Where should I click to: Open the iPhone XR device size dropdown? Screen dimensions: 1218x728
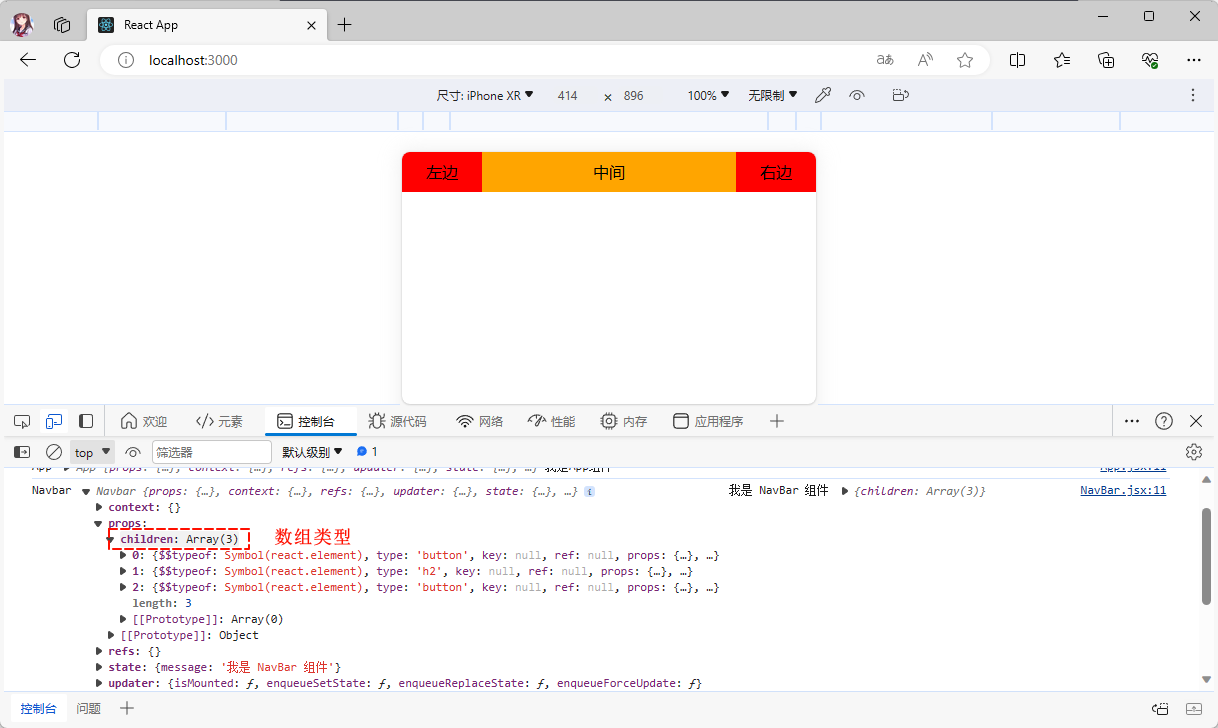pos(485,95)
